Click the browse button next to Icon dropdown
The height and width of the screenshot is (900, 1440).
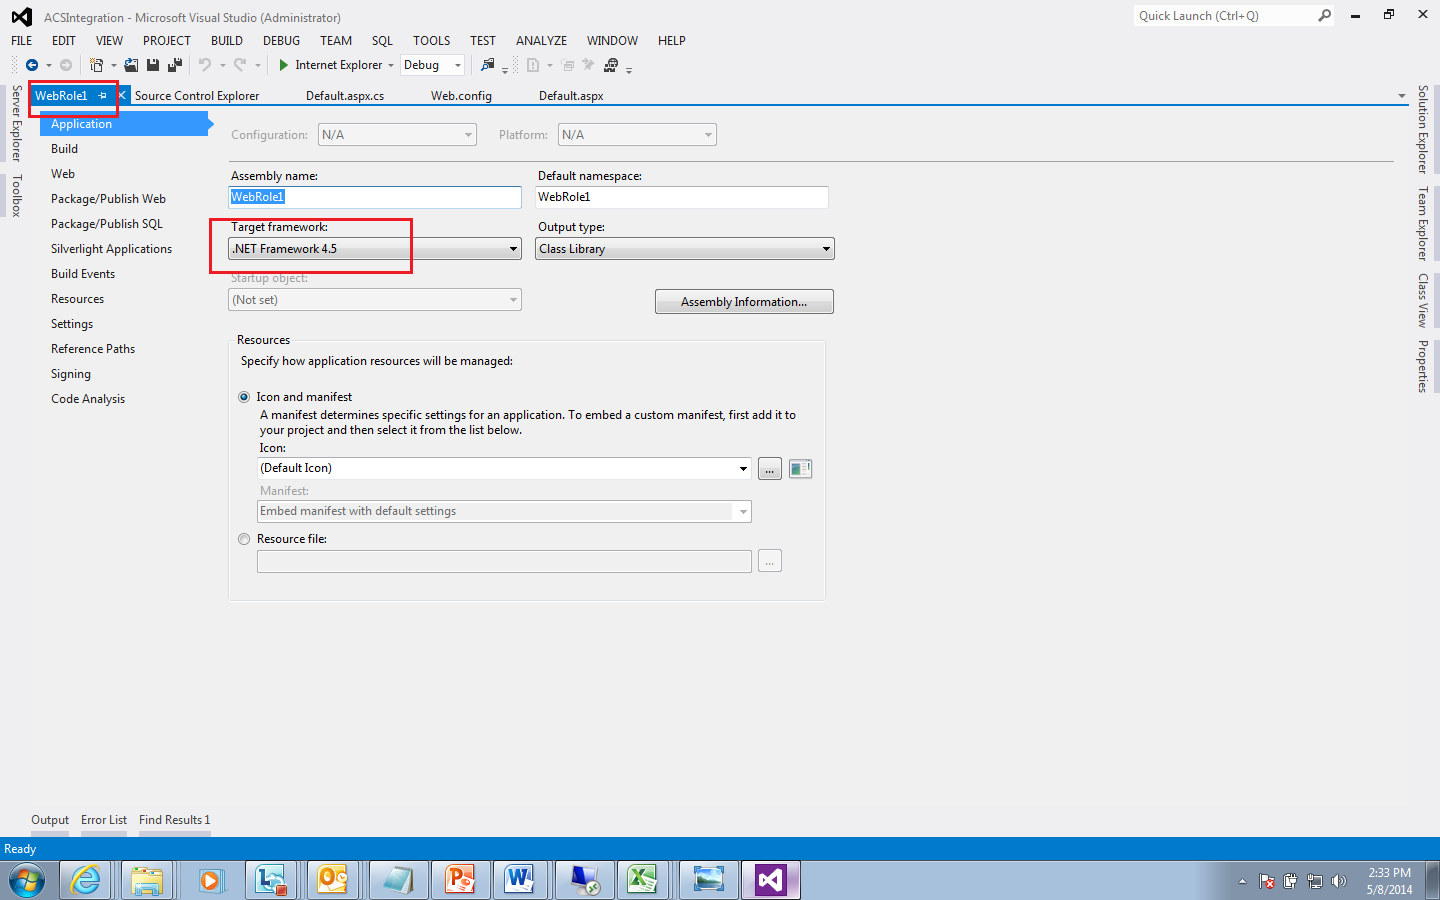[x=770, y=469]
